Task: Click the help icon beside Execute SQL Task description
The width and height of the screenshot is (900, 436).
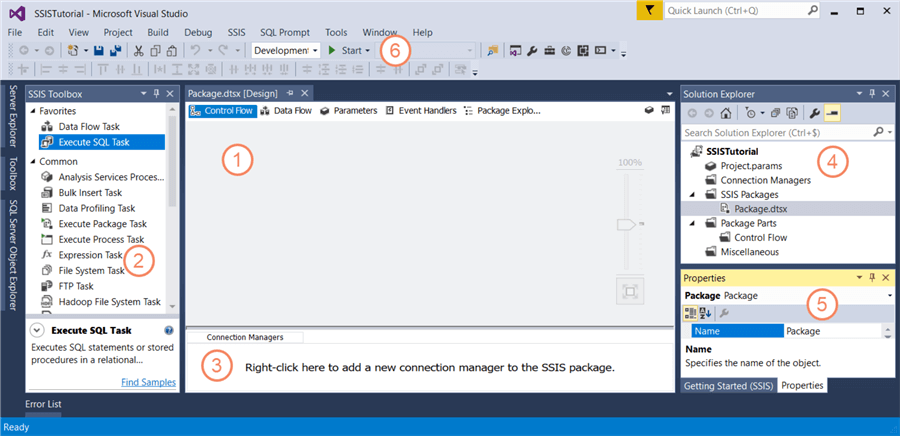Action: tap(169, 330)
